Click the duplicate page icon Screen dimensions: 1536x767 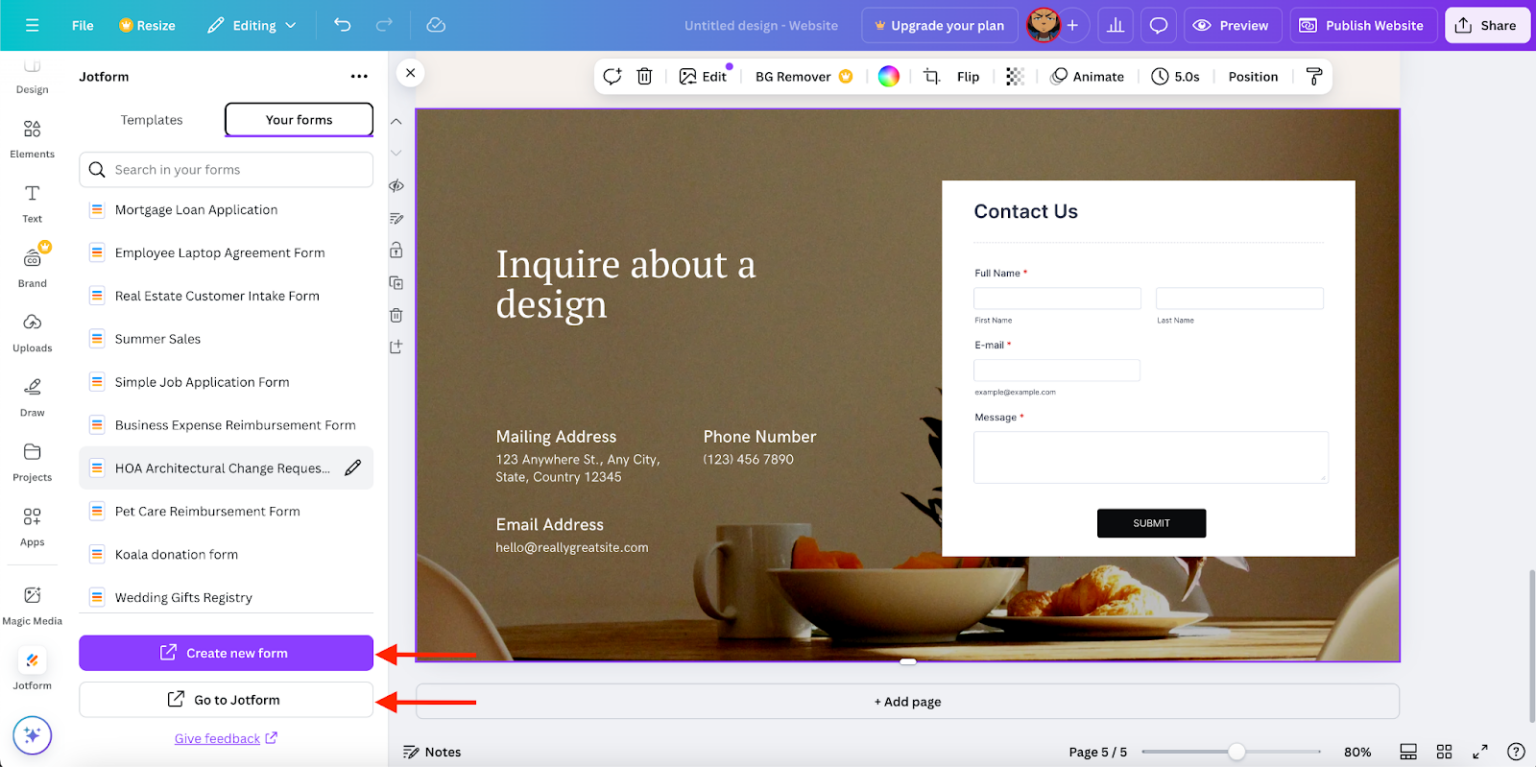pos(396,282)
